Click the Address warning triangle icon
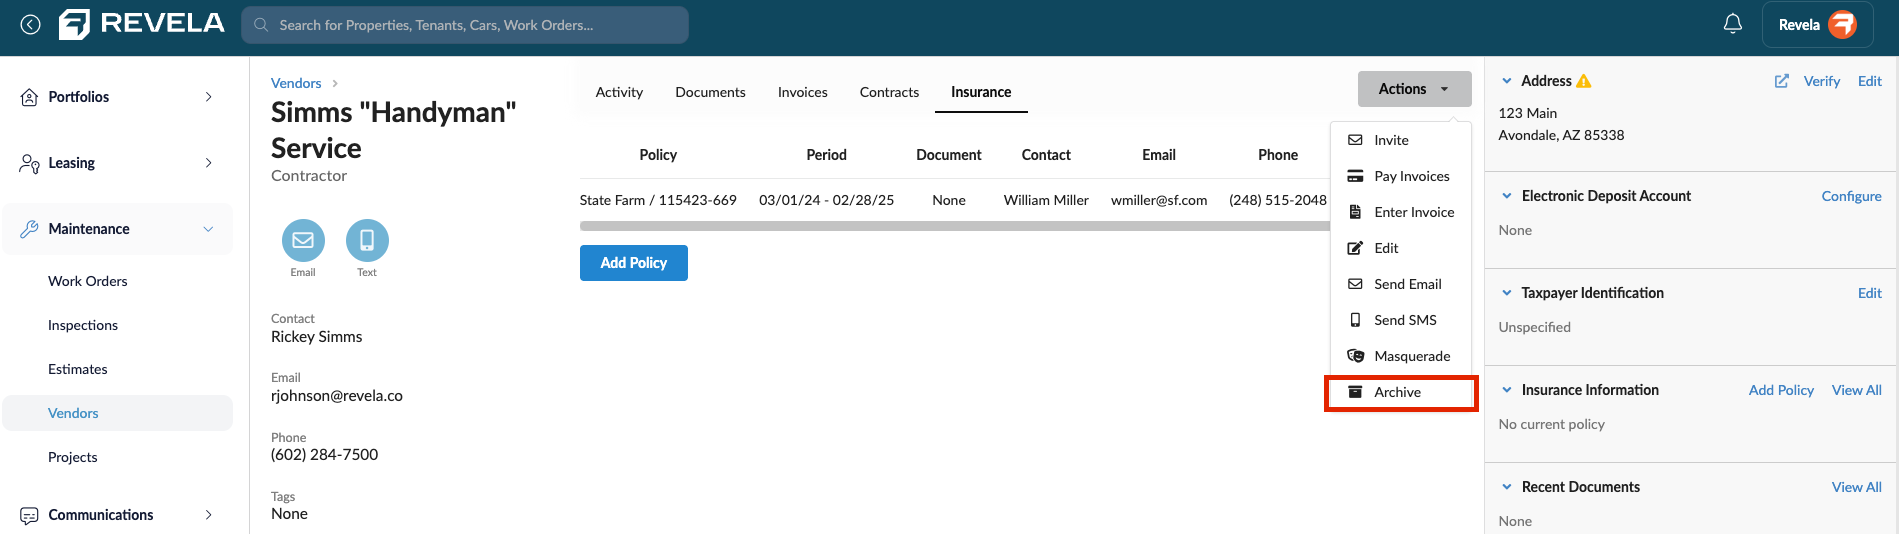This screenshot has width=1899, height=534. pos(1584,81)
